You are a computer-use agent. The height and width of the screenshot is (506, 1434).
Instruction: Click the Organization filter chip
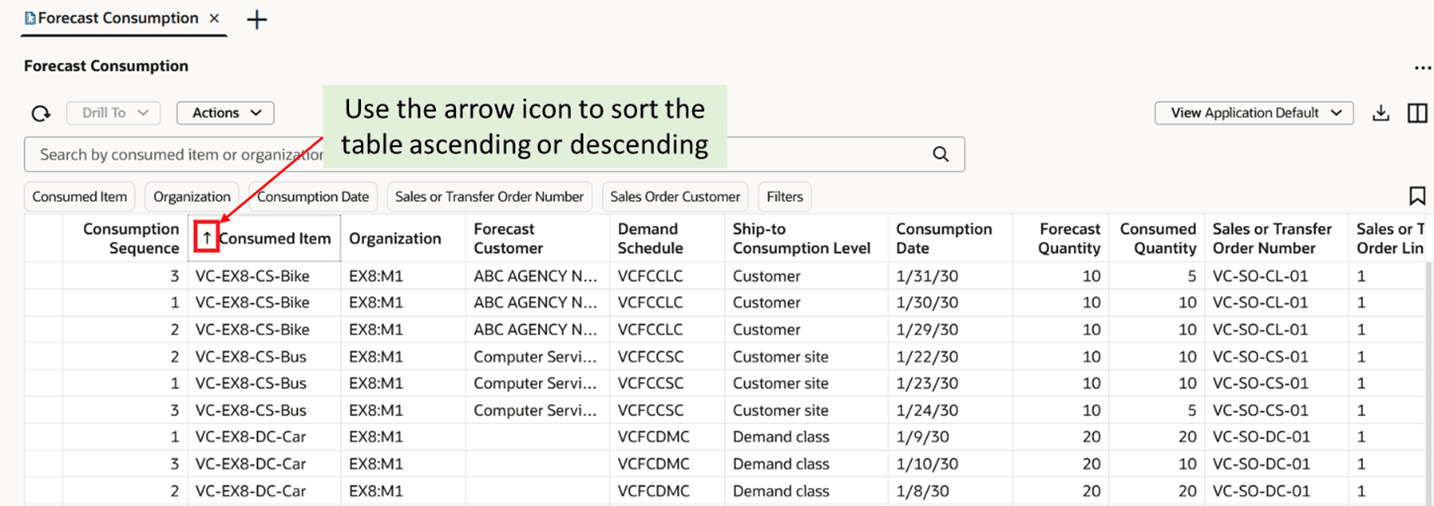coord(192,197)
